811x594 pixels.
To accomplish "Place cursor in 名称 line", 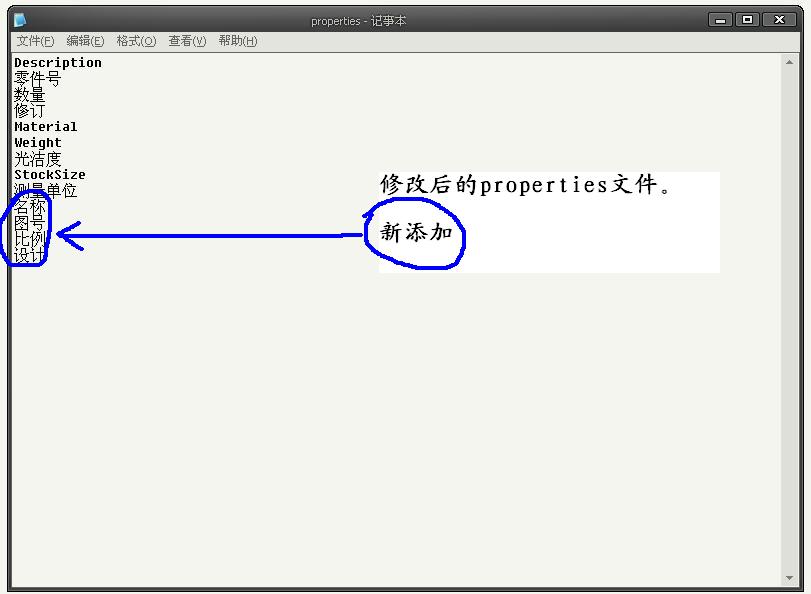I will click(29, 207).
